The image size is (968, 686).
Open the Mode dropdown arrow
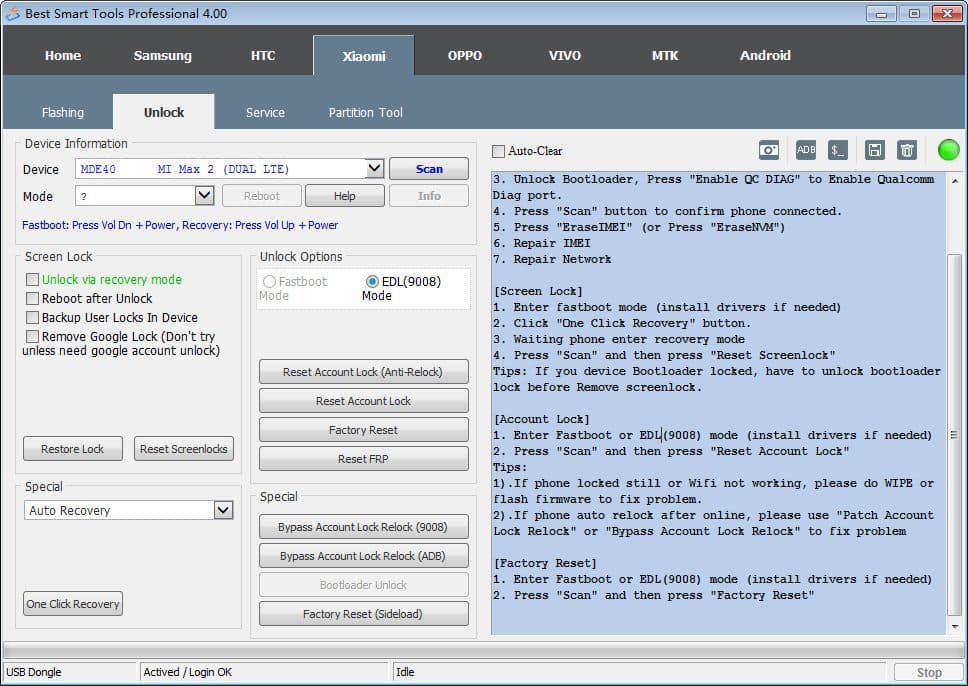204,196
